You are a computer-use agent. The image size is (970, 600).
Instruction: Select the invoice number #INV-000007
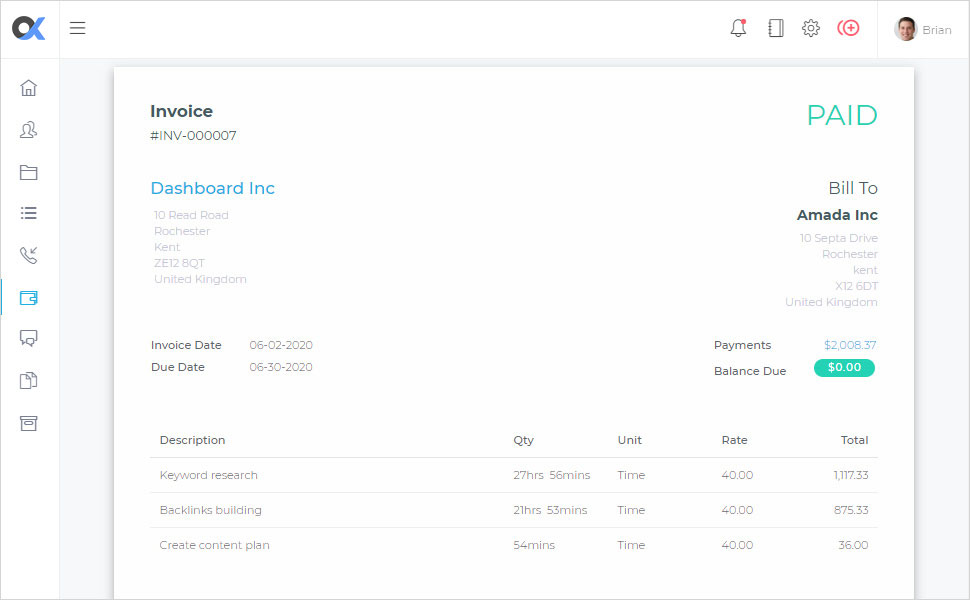(193, 135)
